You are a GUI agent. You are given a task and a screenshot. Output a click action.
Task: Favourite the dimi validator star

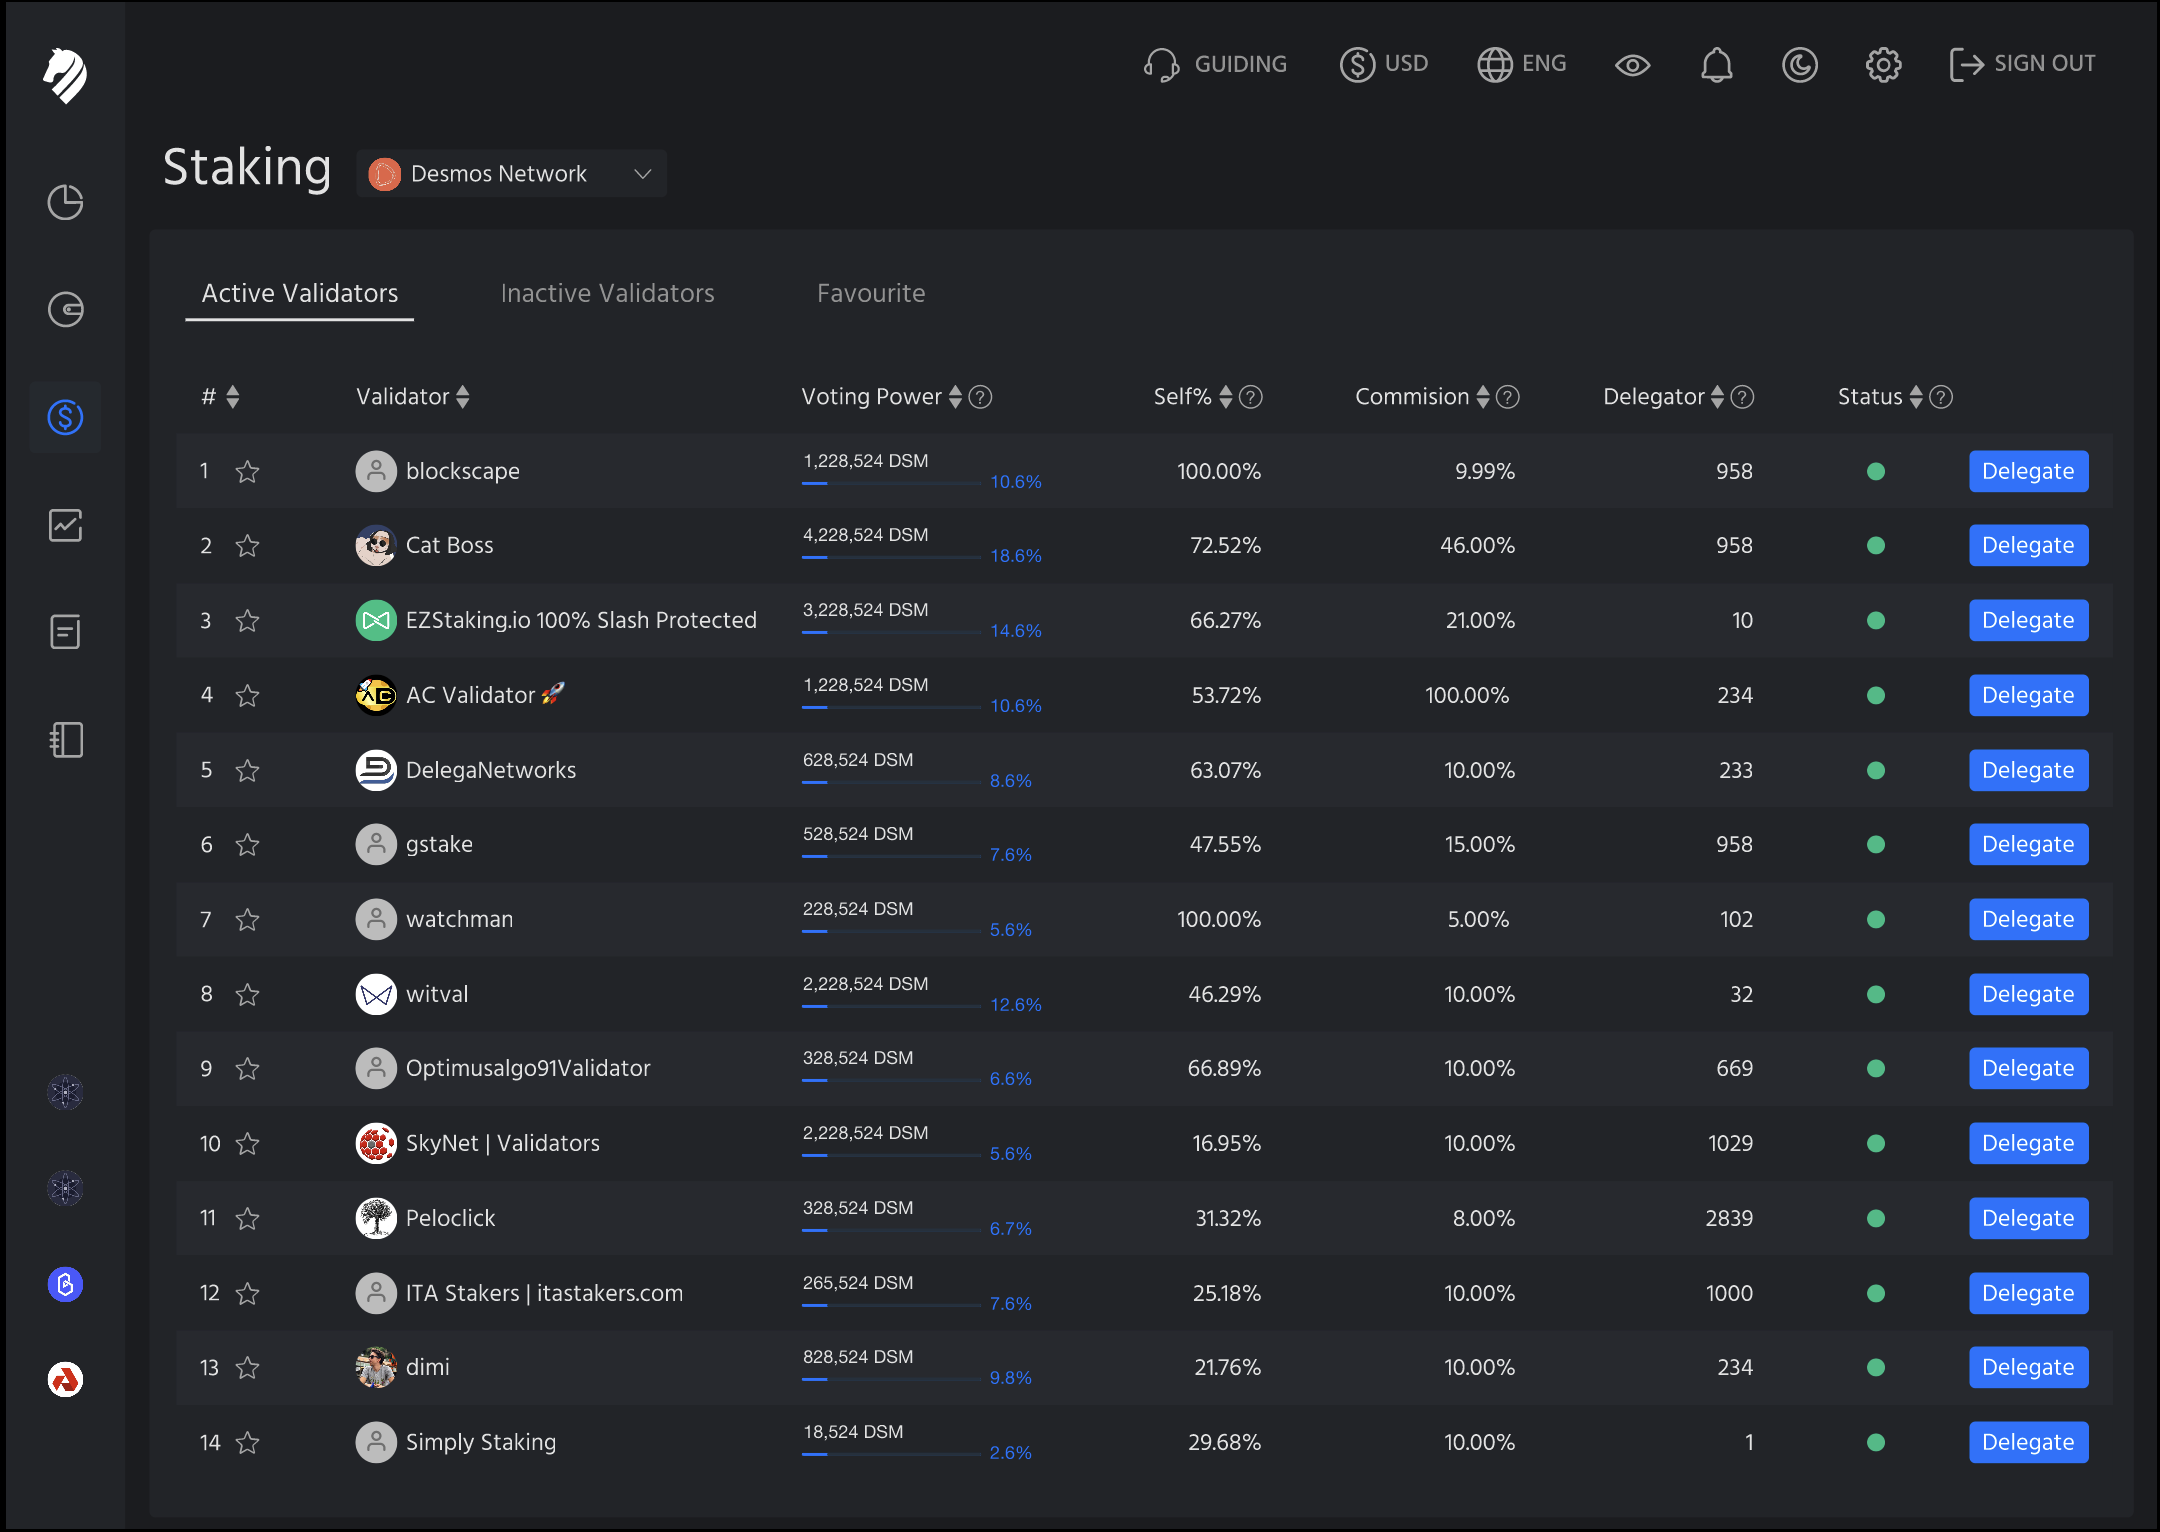click(x=247, y=1367)
